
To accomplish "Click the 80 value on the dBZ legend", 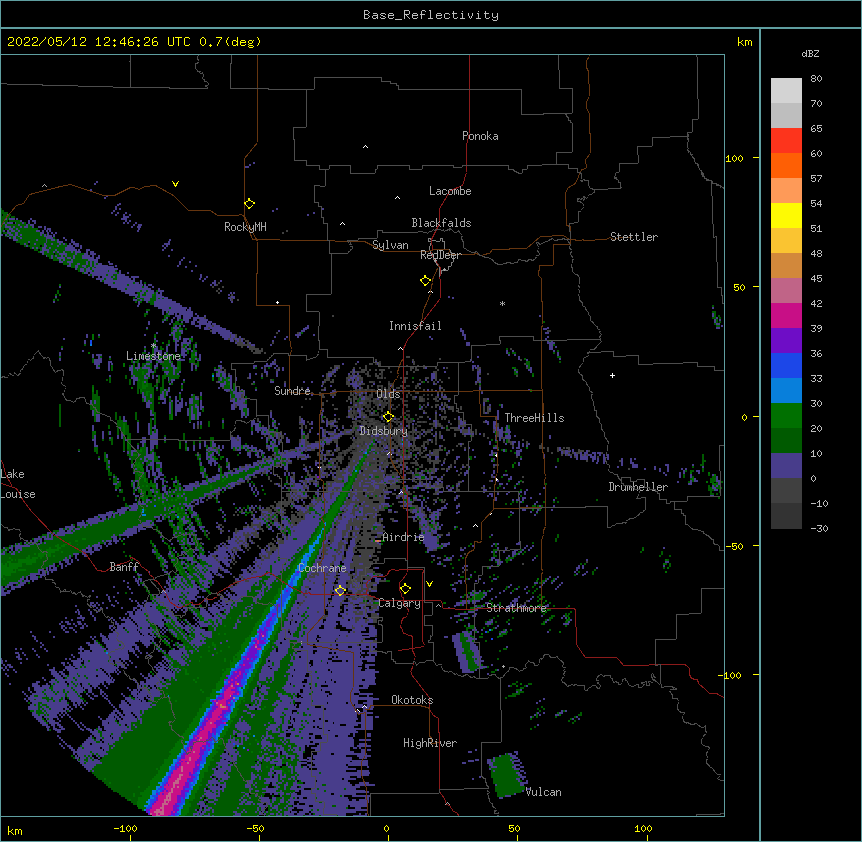I will (x=816, y=79).
